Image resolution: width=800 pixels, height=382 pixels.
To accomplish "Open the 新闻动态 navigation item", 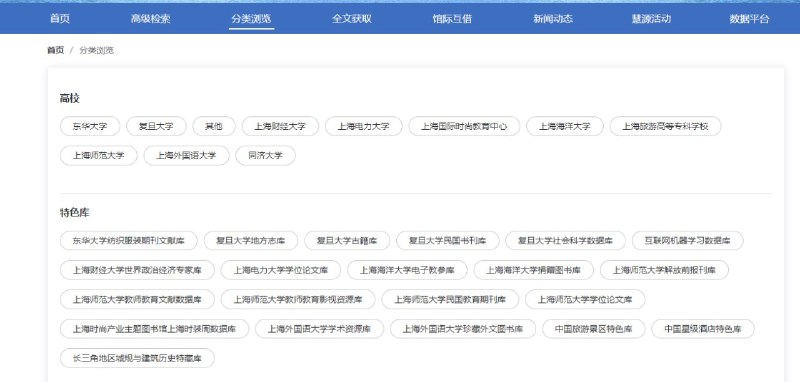I will (x=553, y=19).
